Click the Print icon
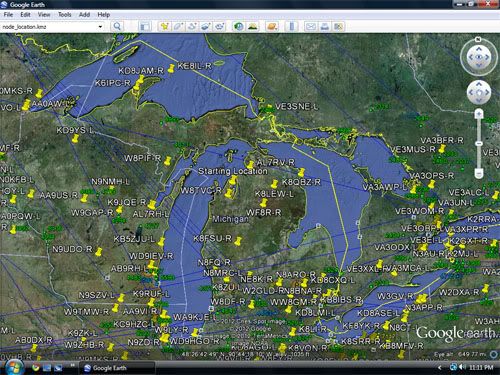This screenshot has height=375, width=500. [325, 26]
